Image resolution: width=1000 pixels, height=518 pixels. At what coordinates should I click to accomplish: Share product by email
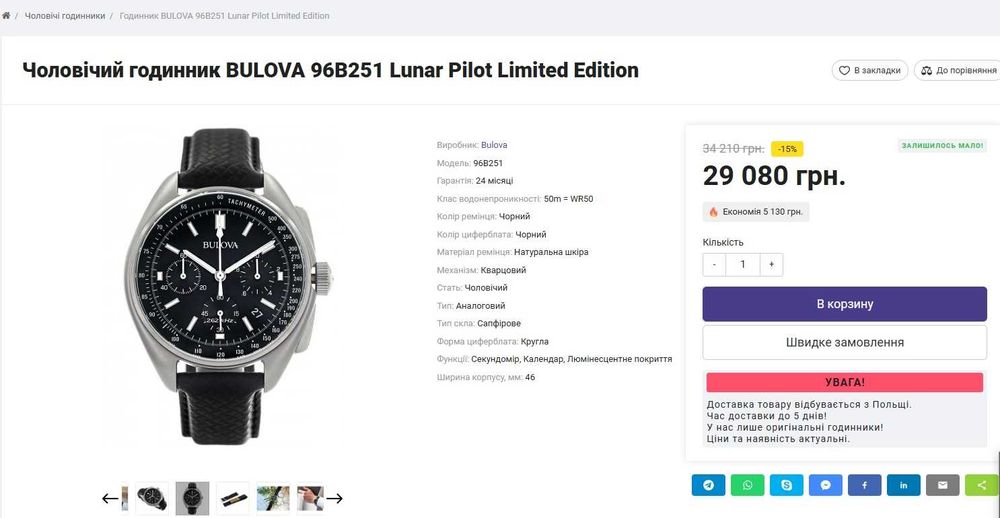(943, 485)
